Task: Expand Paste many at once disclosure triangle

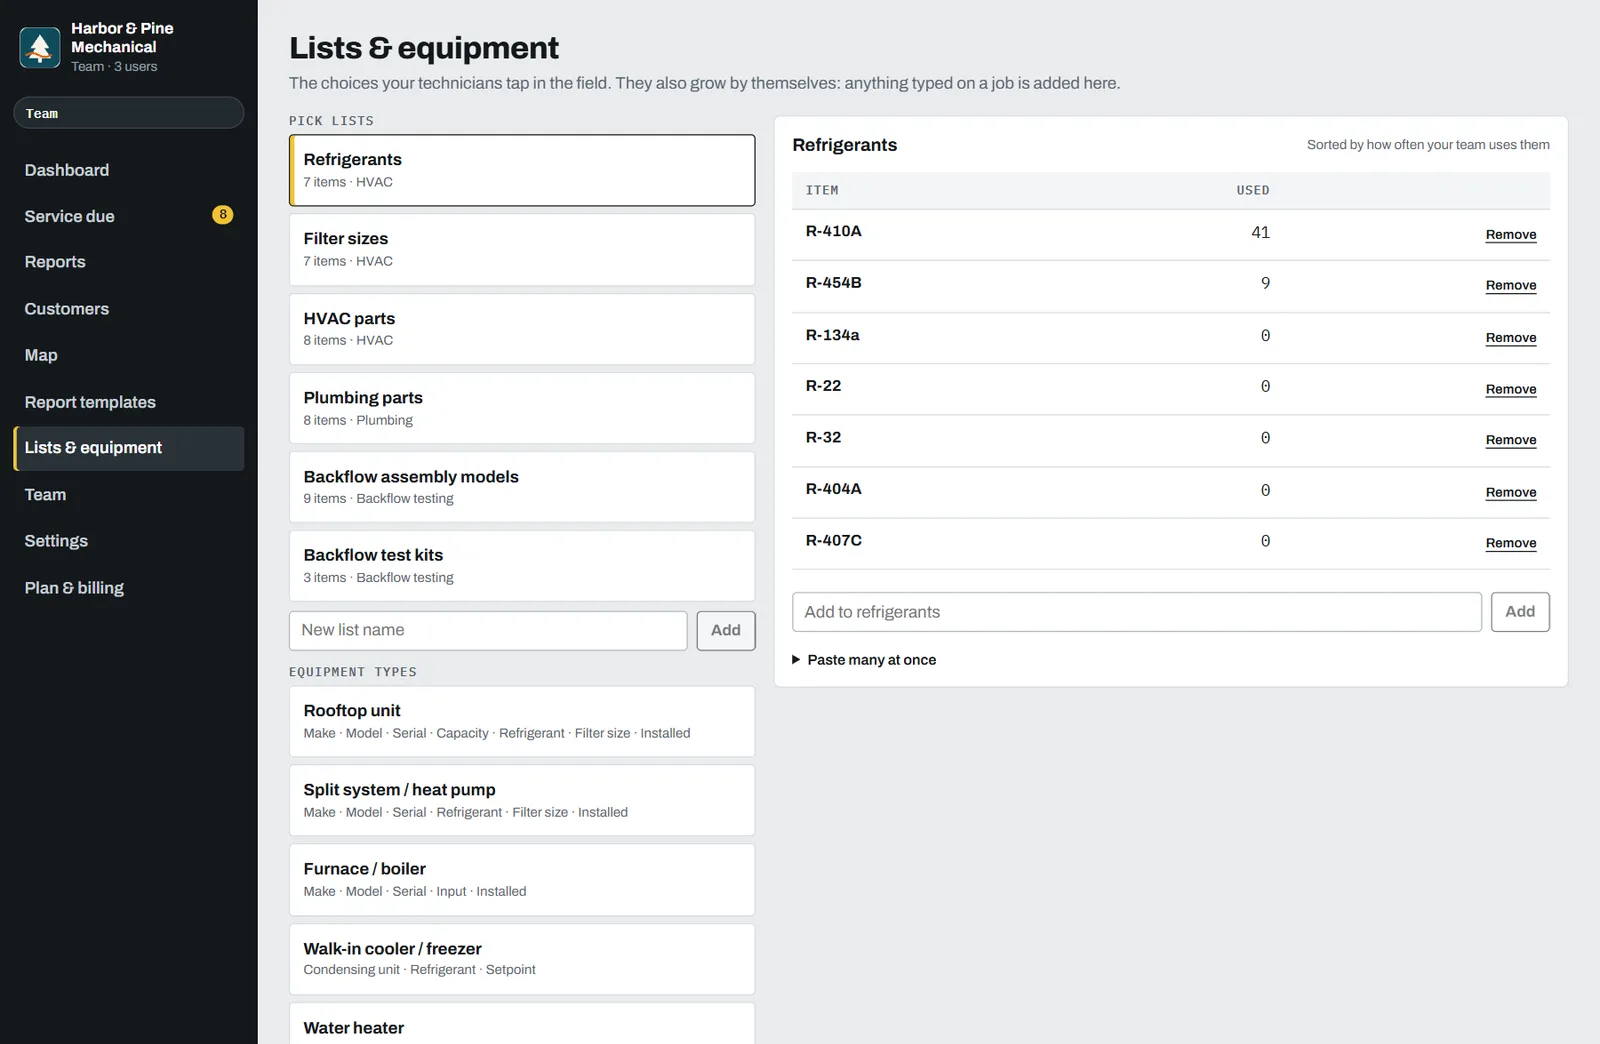Action: (796, 660)
